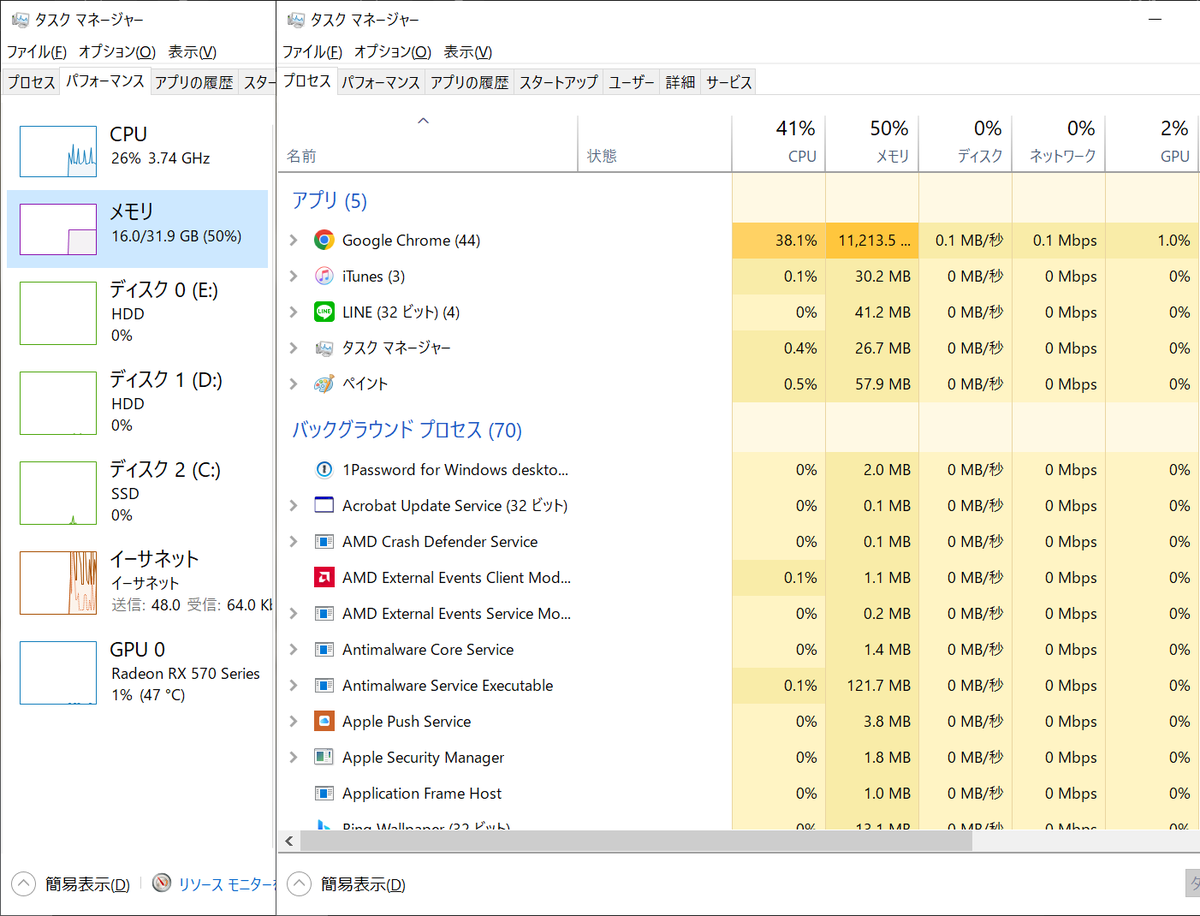
Task: Click the Apple Security Manager icon
Action: [323, 758]
